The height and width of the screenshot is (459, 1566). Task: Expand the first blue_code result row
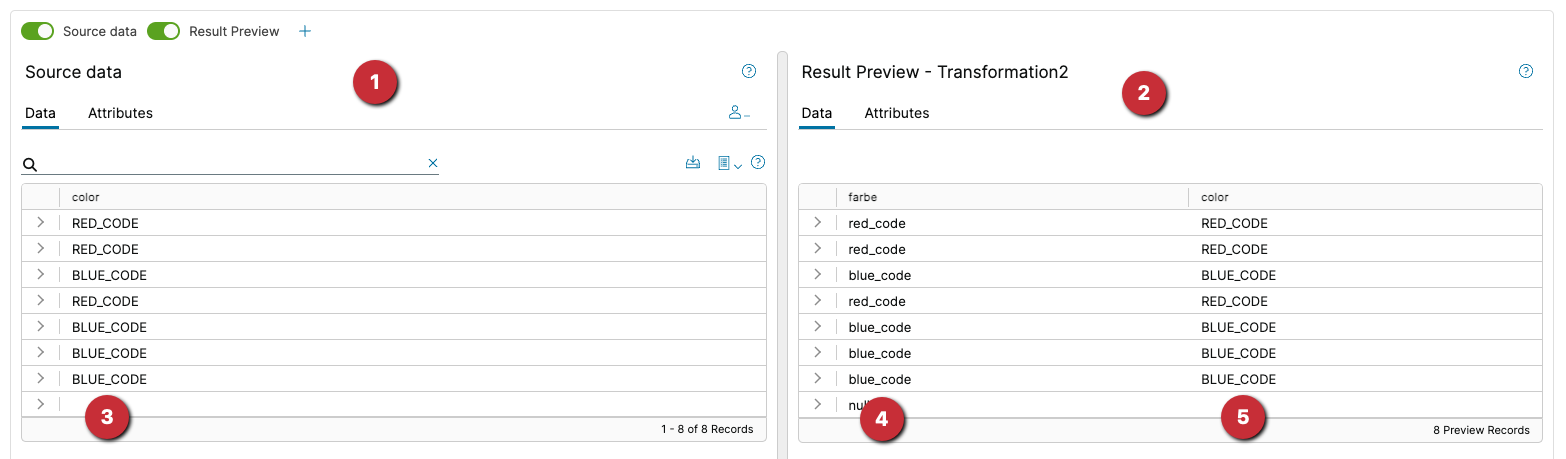(x=817, y=275)
